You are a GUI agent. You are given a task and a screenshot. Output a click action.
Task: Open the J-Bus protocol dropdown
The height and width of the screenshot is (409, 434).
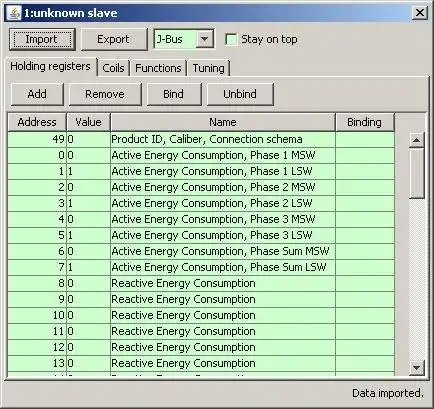point(204,39)
